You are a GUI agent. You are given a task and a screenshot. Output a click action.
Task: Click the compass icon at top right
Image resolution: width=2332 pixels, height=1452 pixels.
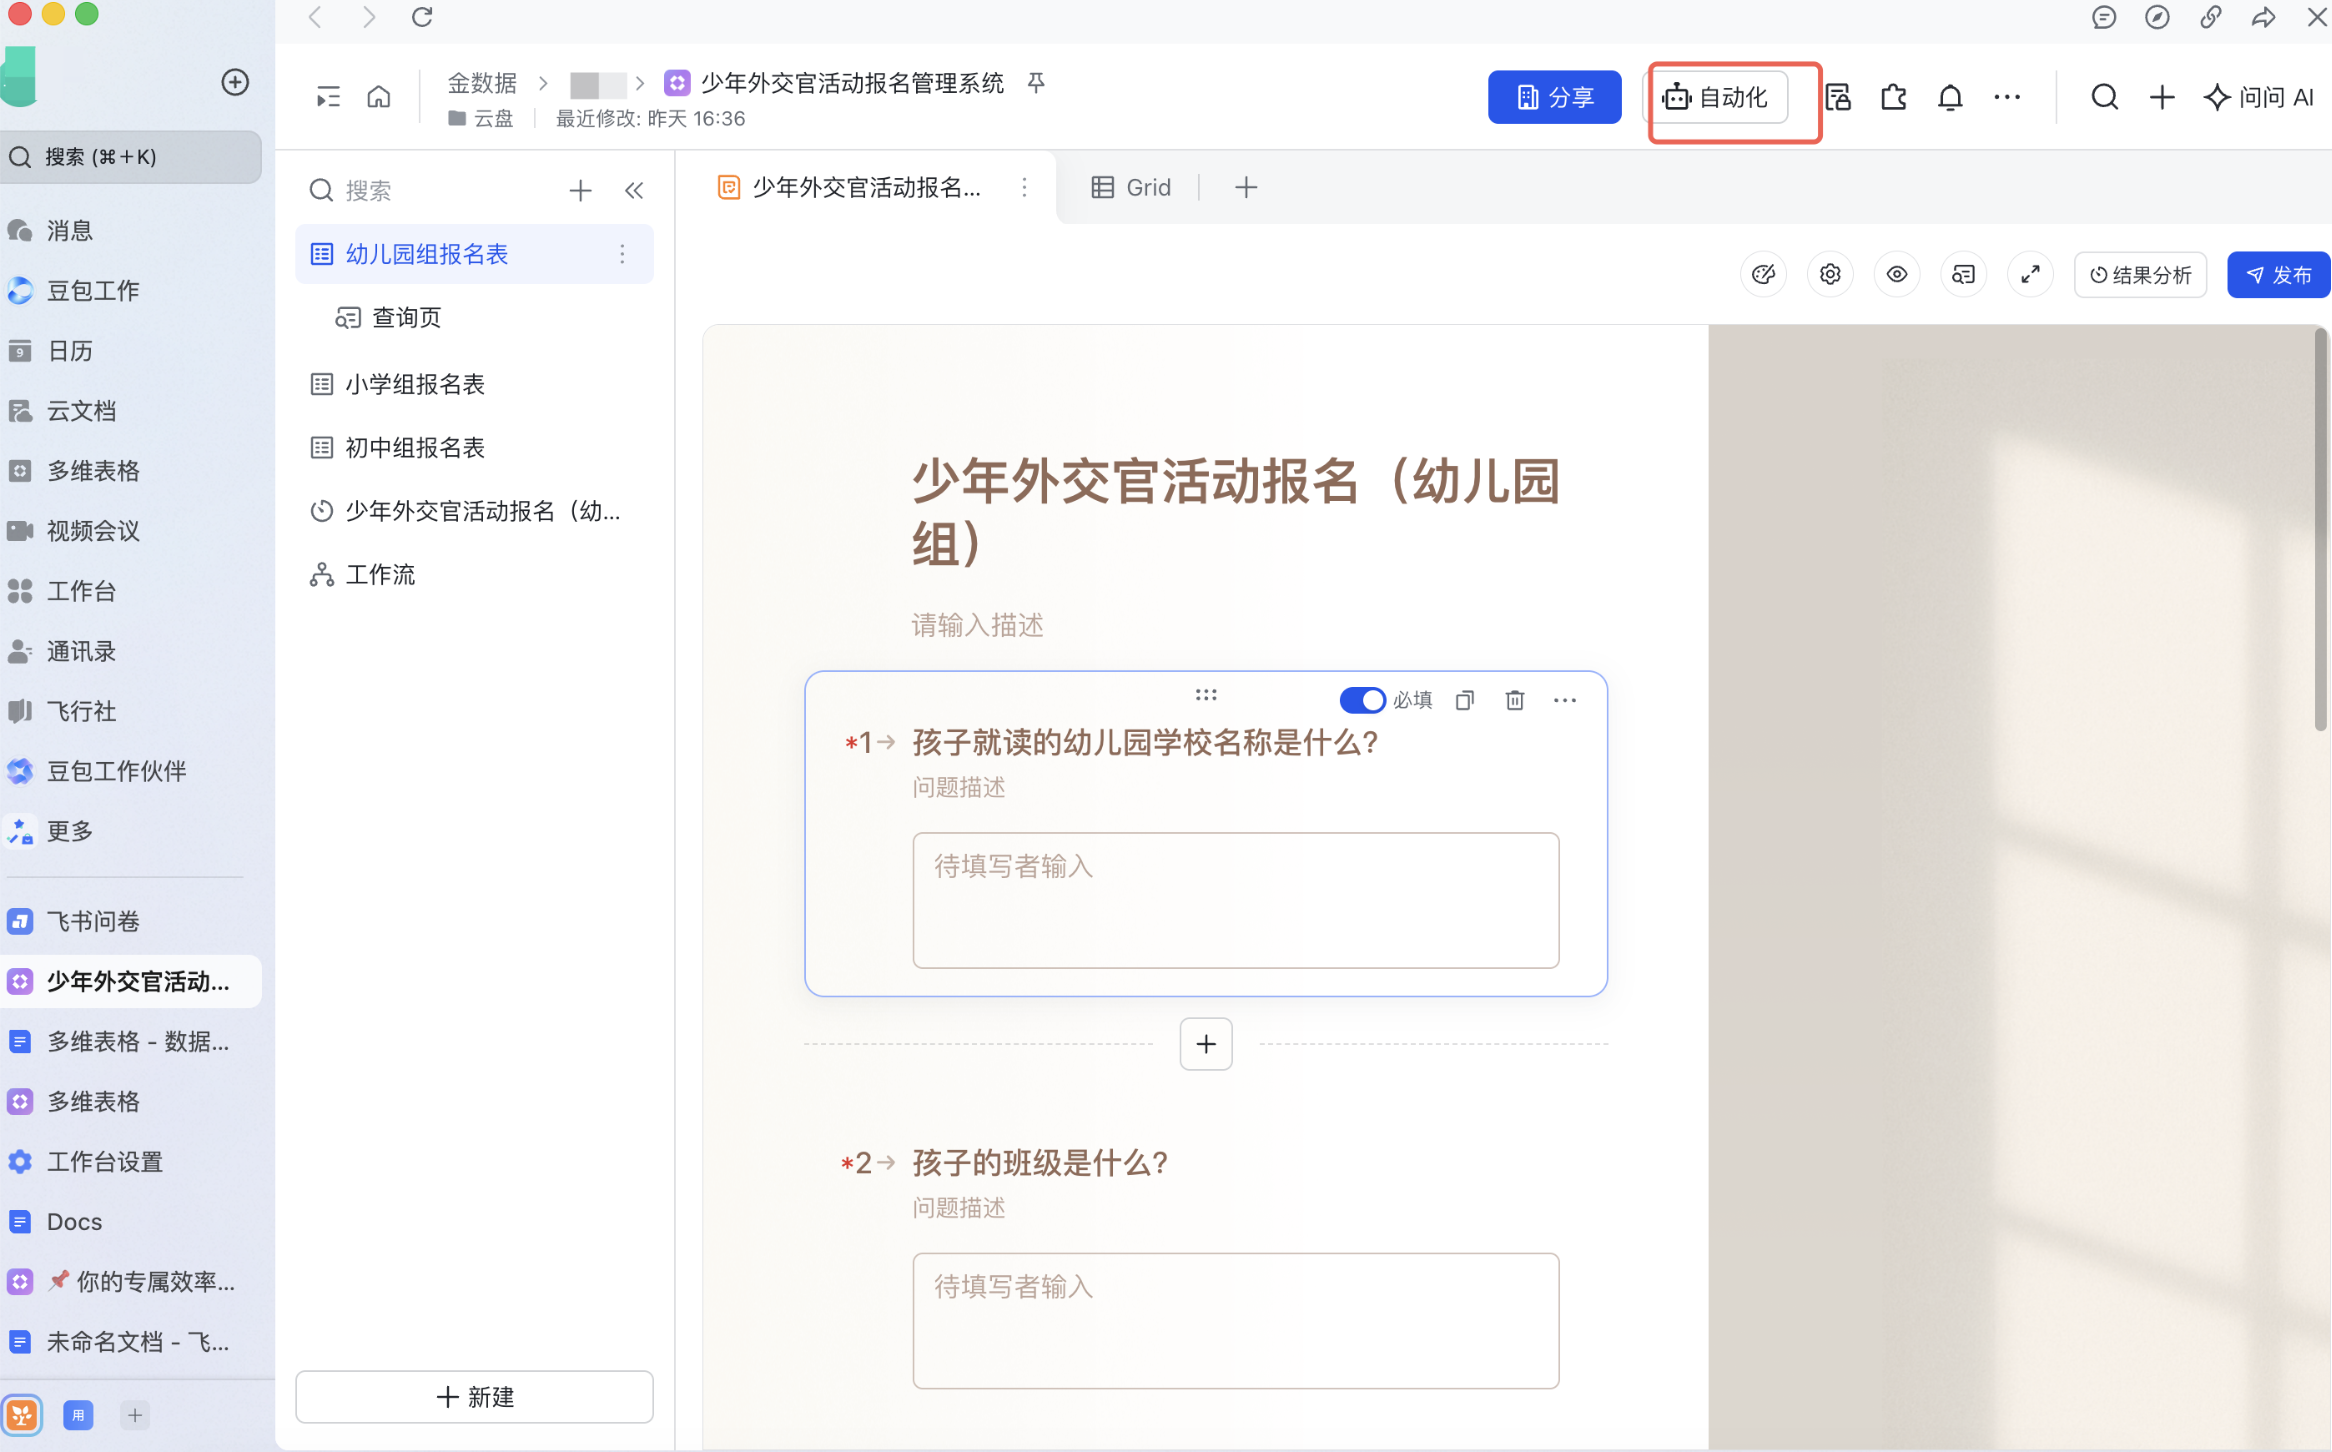point(2157,17)
